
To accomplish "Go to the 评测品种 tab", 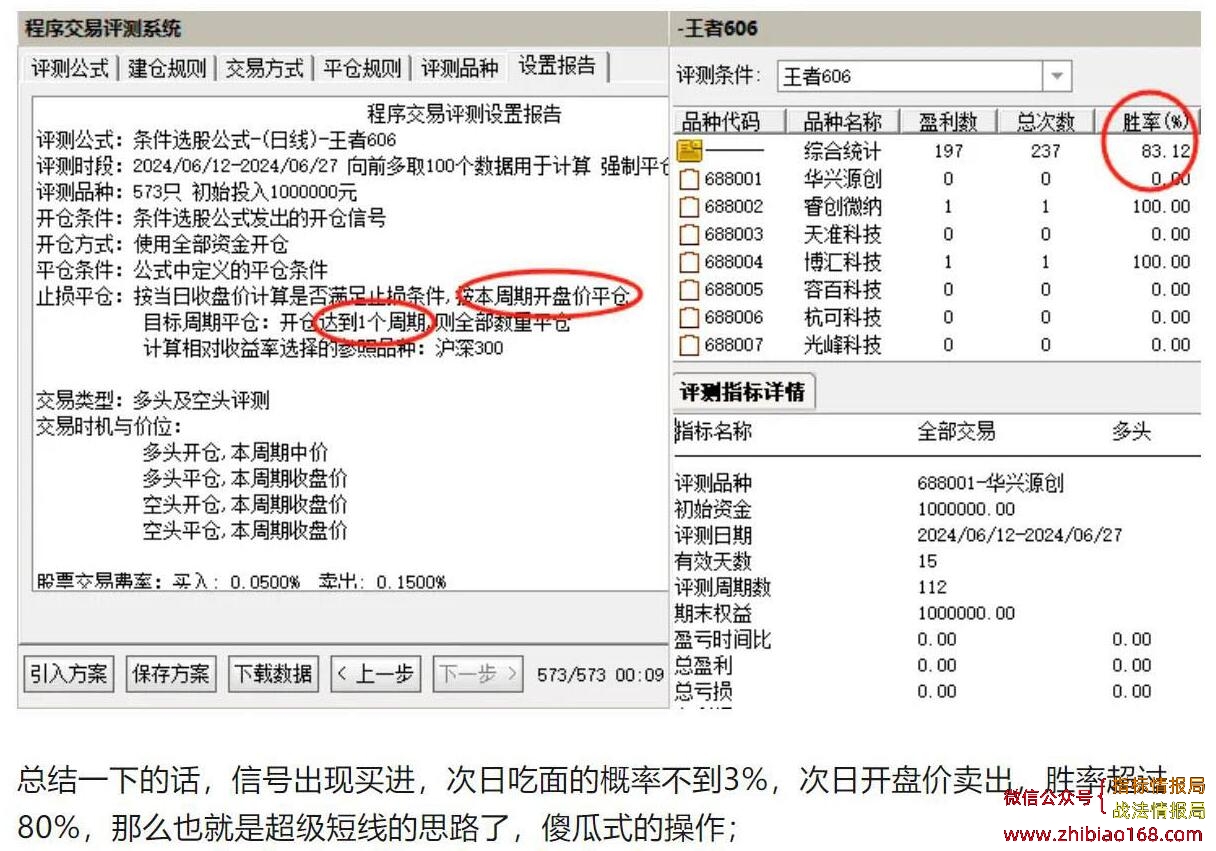I will tap(458, 69).
